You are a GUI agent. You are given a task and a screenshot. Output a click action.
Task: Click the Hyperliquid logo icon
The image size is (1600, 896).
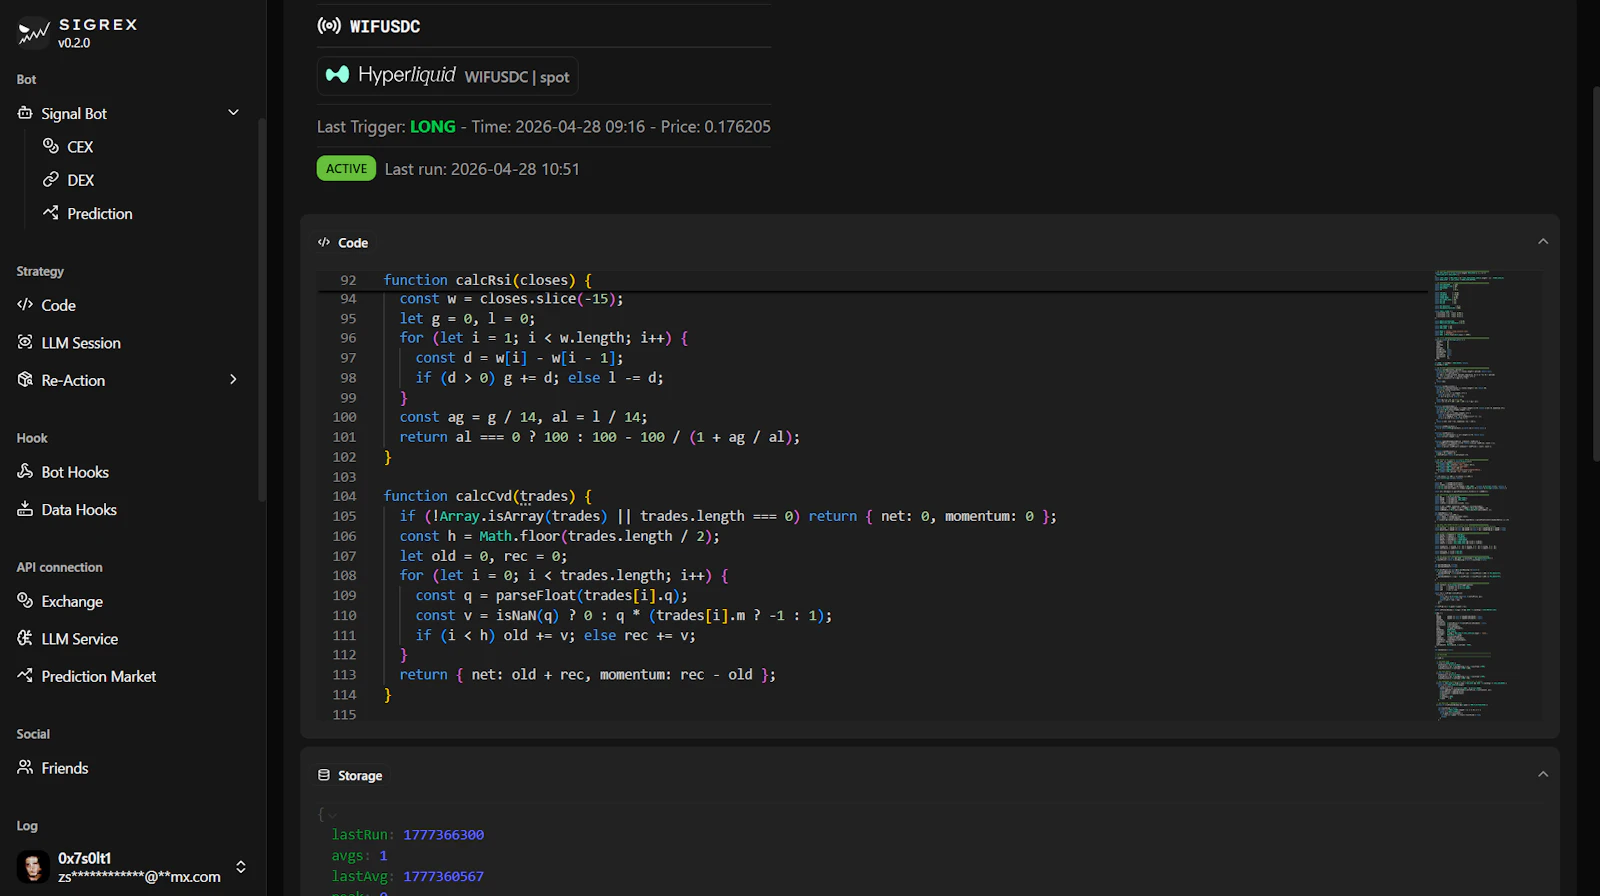point(338,75)
